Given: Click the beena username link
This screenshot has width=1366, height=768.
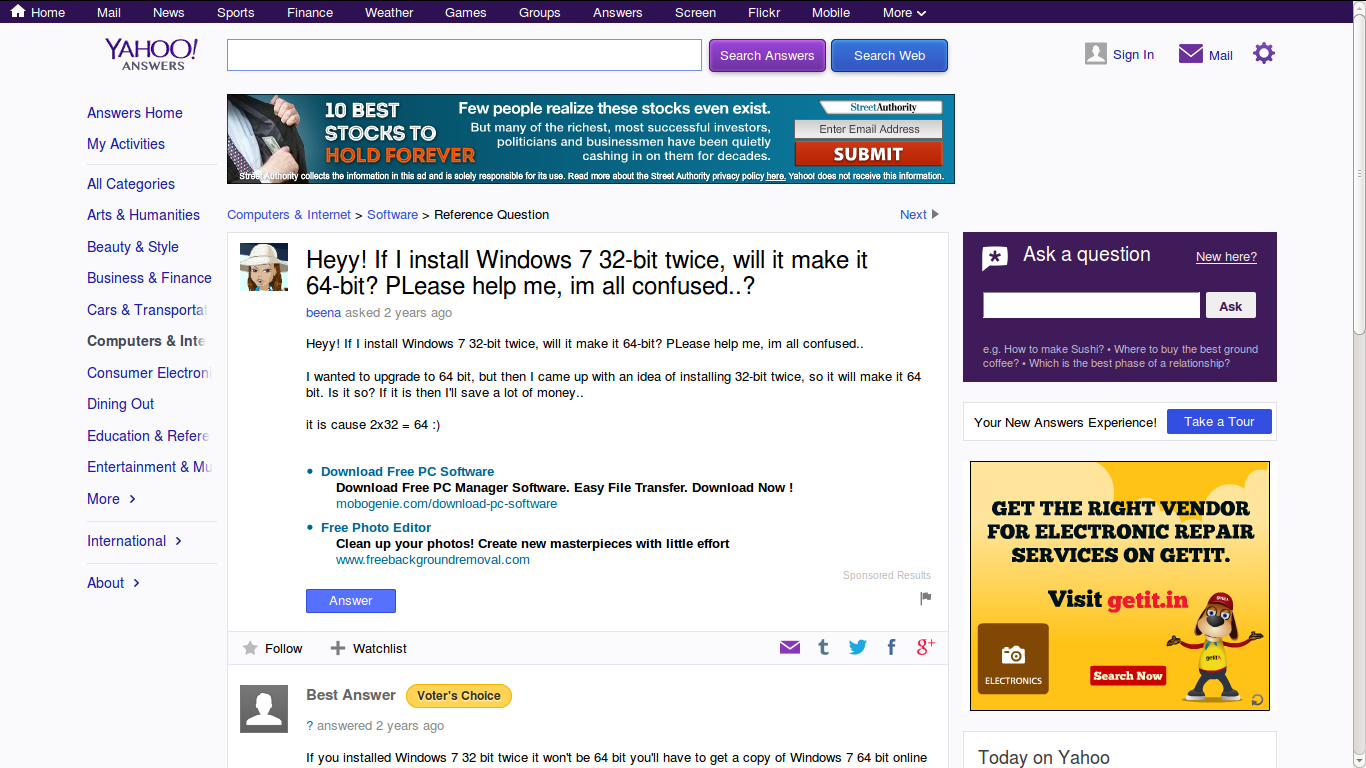Looking at the screenshot, I should (x=323, y=313).
